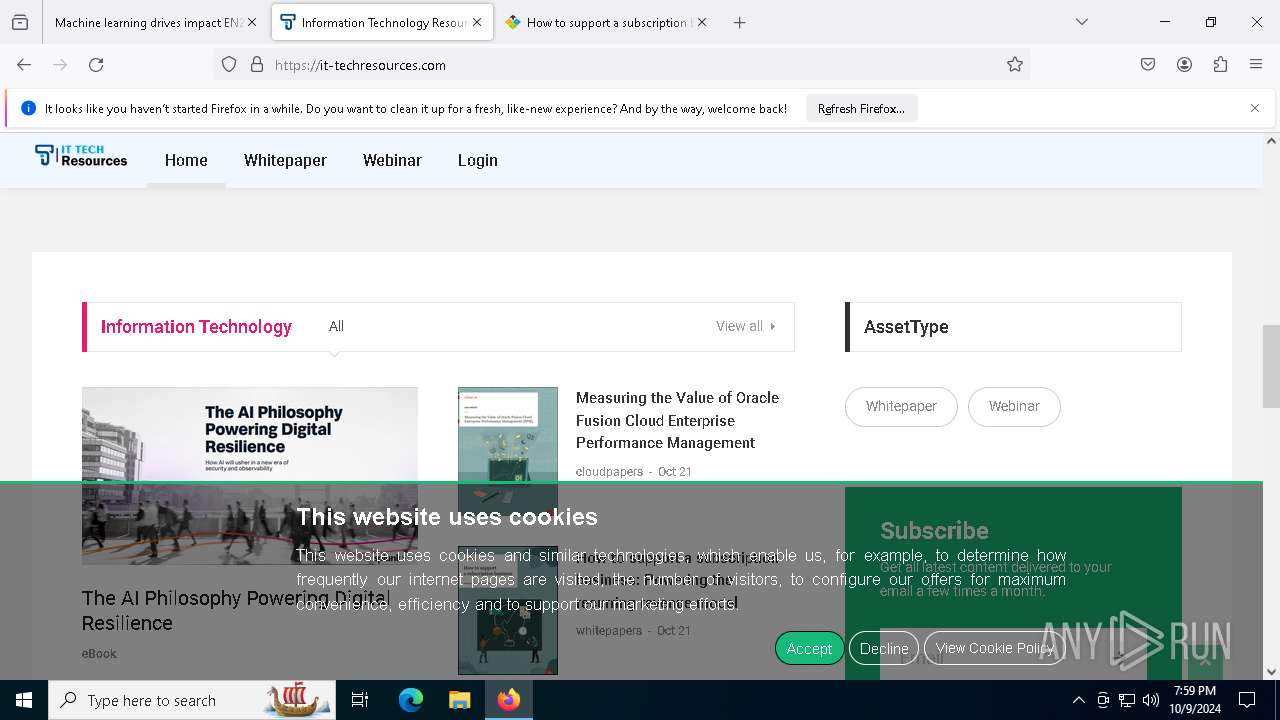Open the Windows Start menu

24,700
